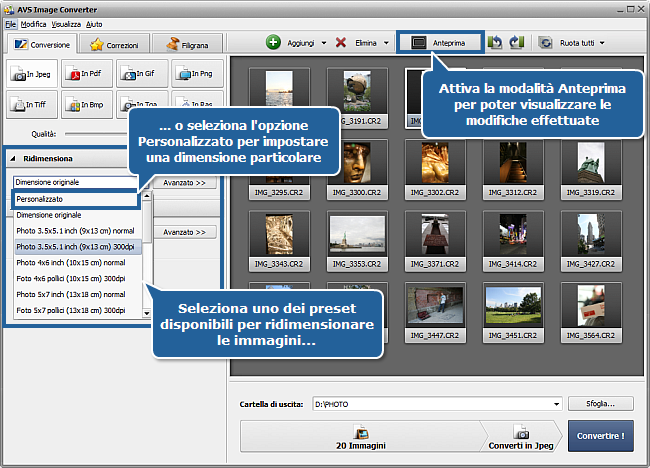
Task: Open the Filigrana tab
Action: [x=189, y=45]
